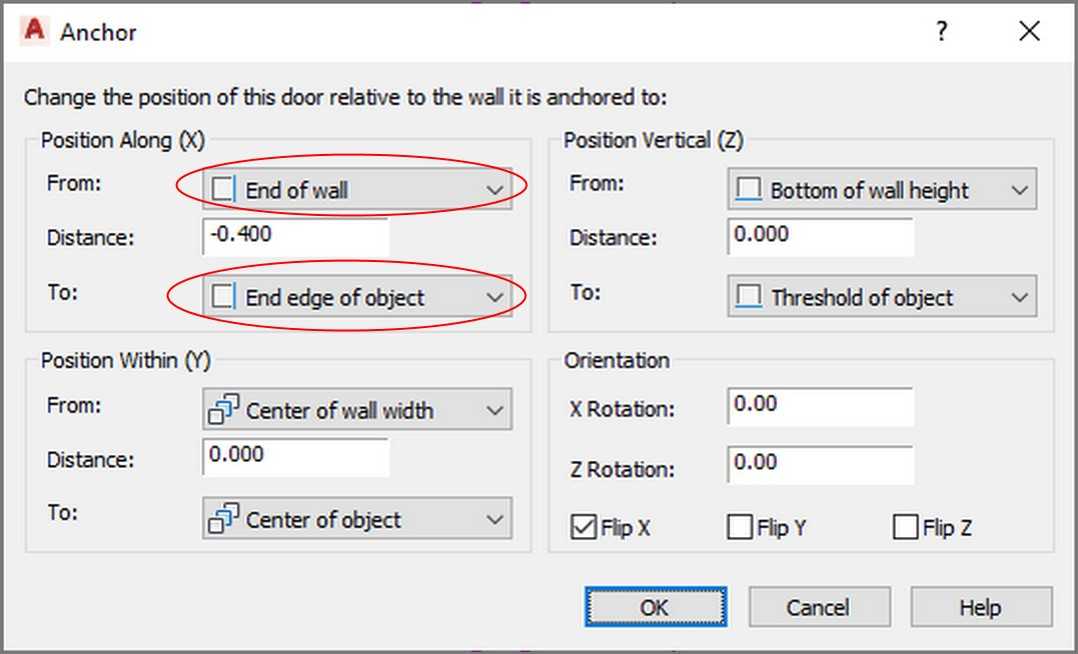Open the Position Within To dropdown arrow
1078x654 pixels.
point(494,520)
